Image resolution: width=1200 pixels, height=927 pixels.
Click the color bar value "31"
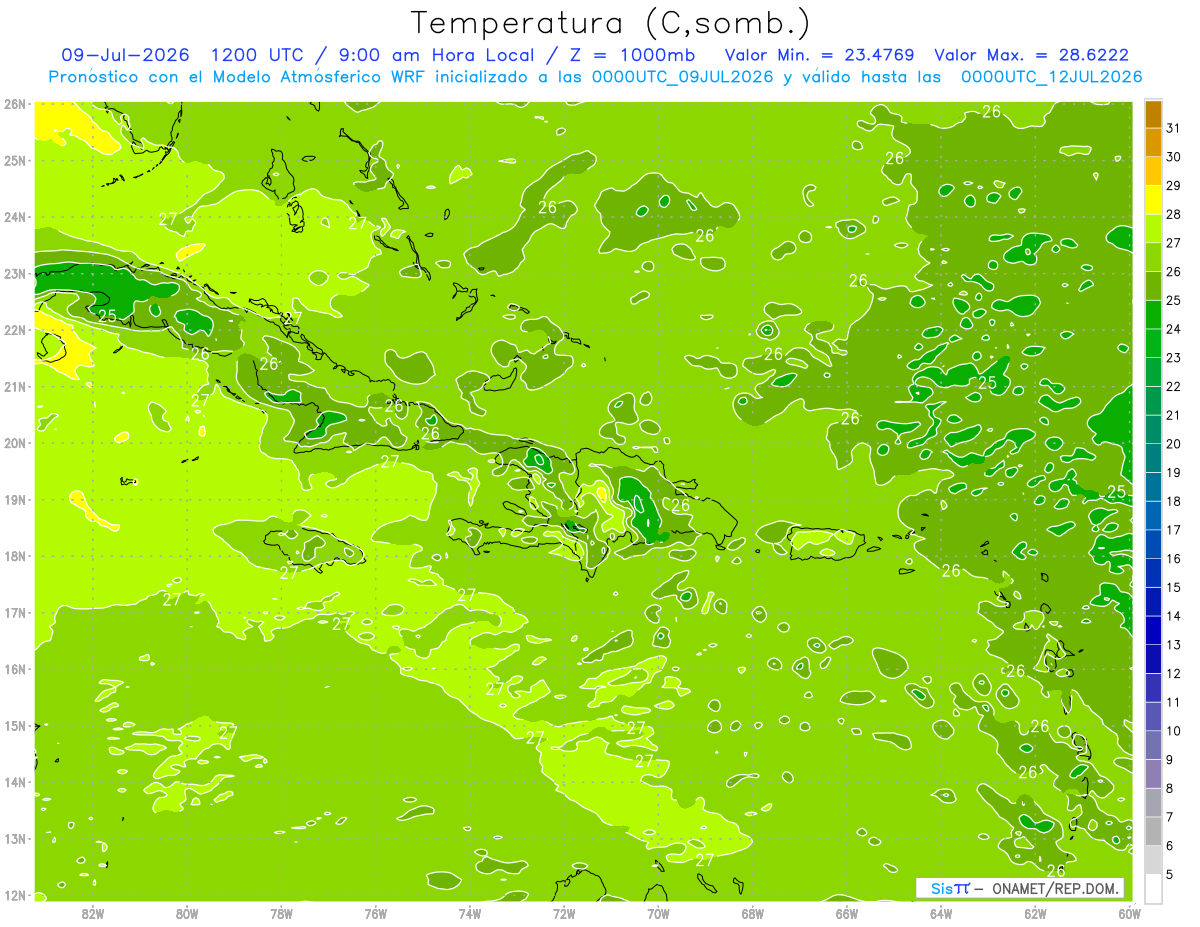click(1174, 128)
